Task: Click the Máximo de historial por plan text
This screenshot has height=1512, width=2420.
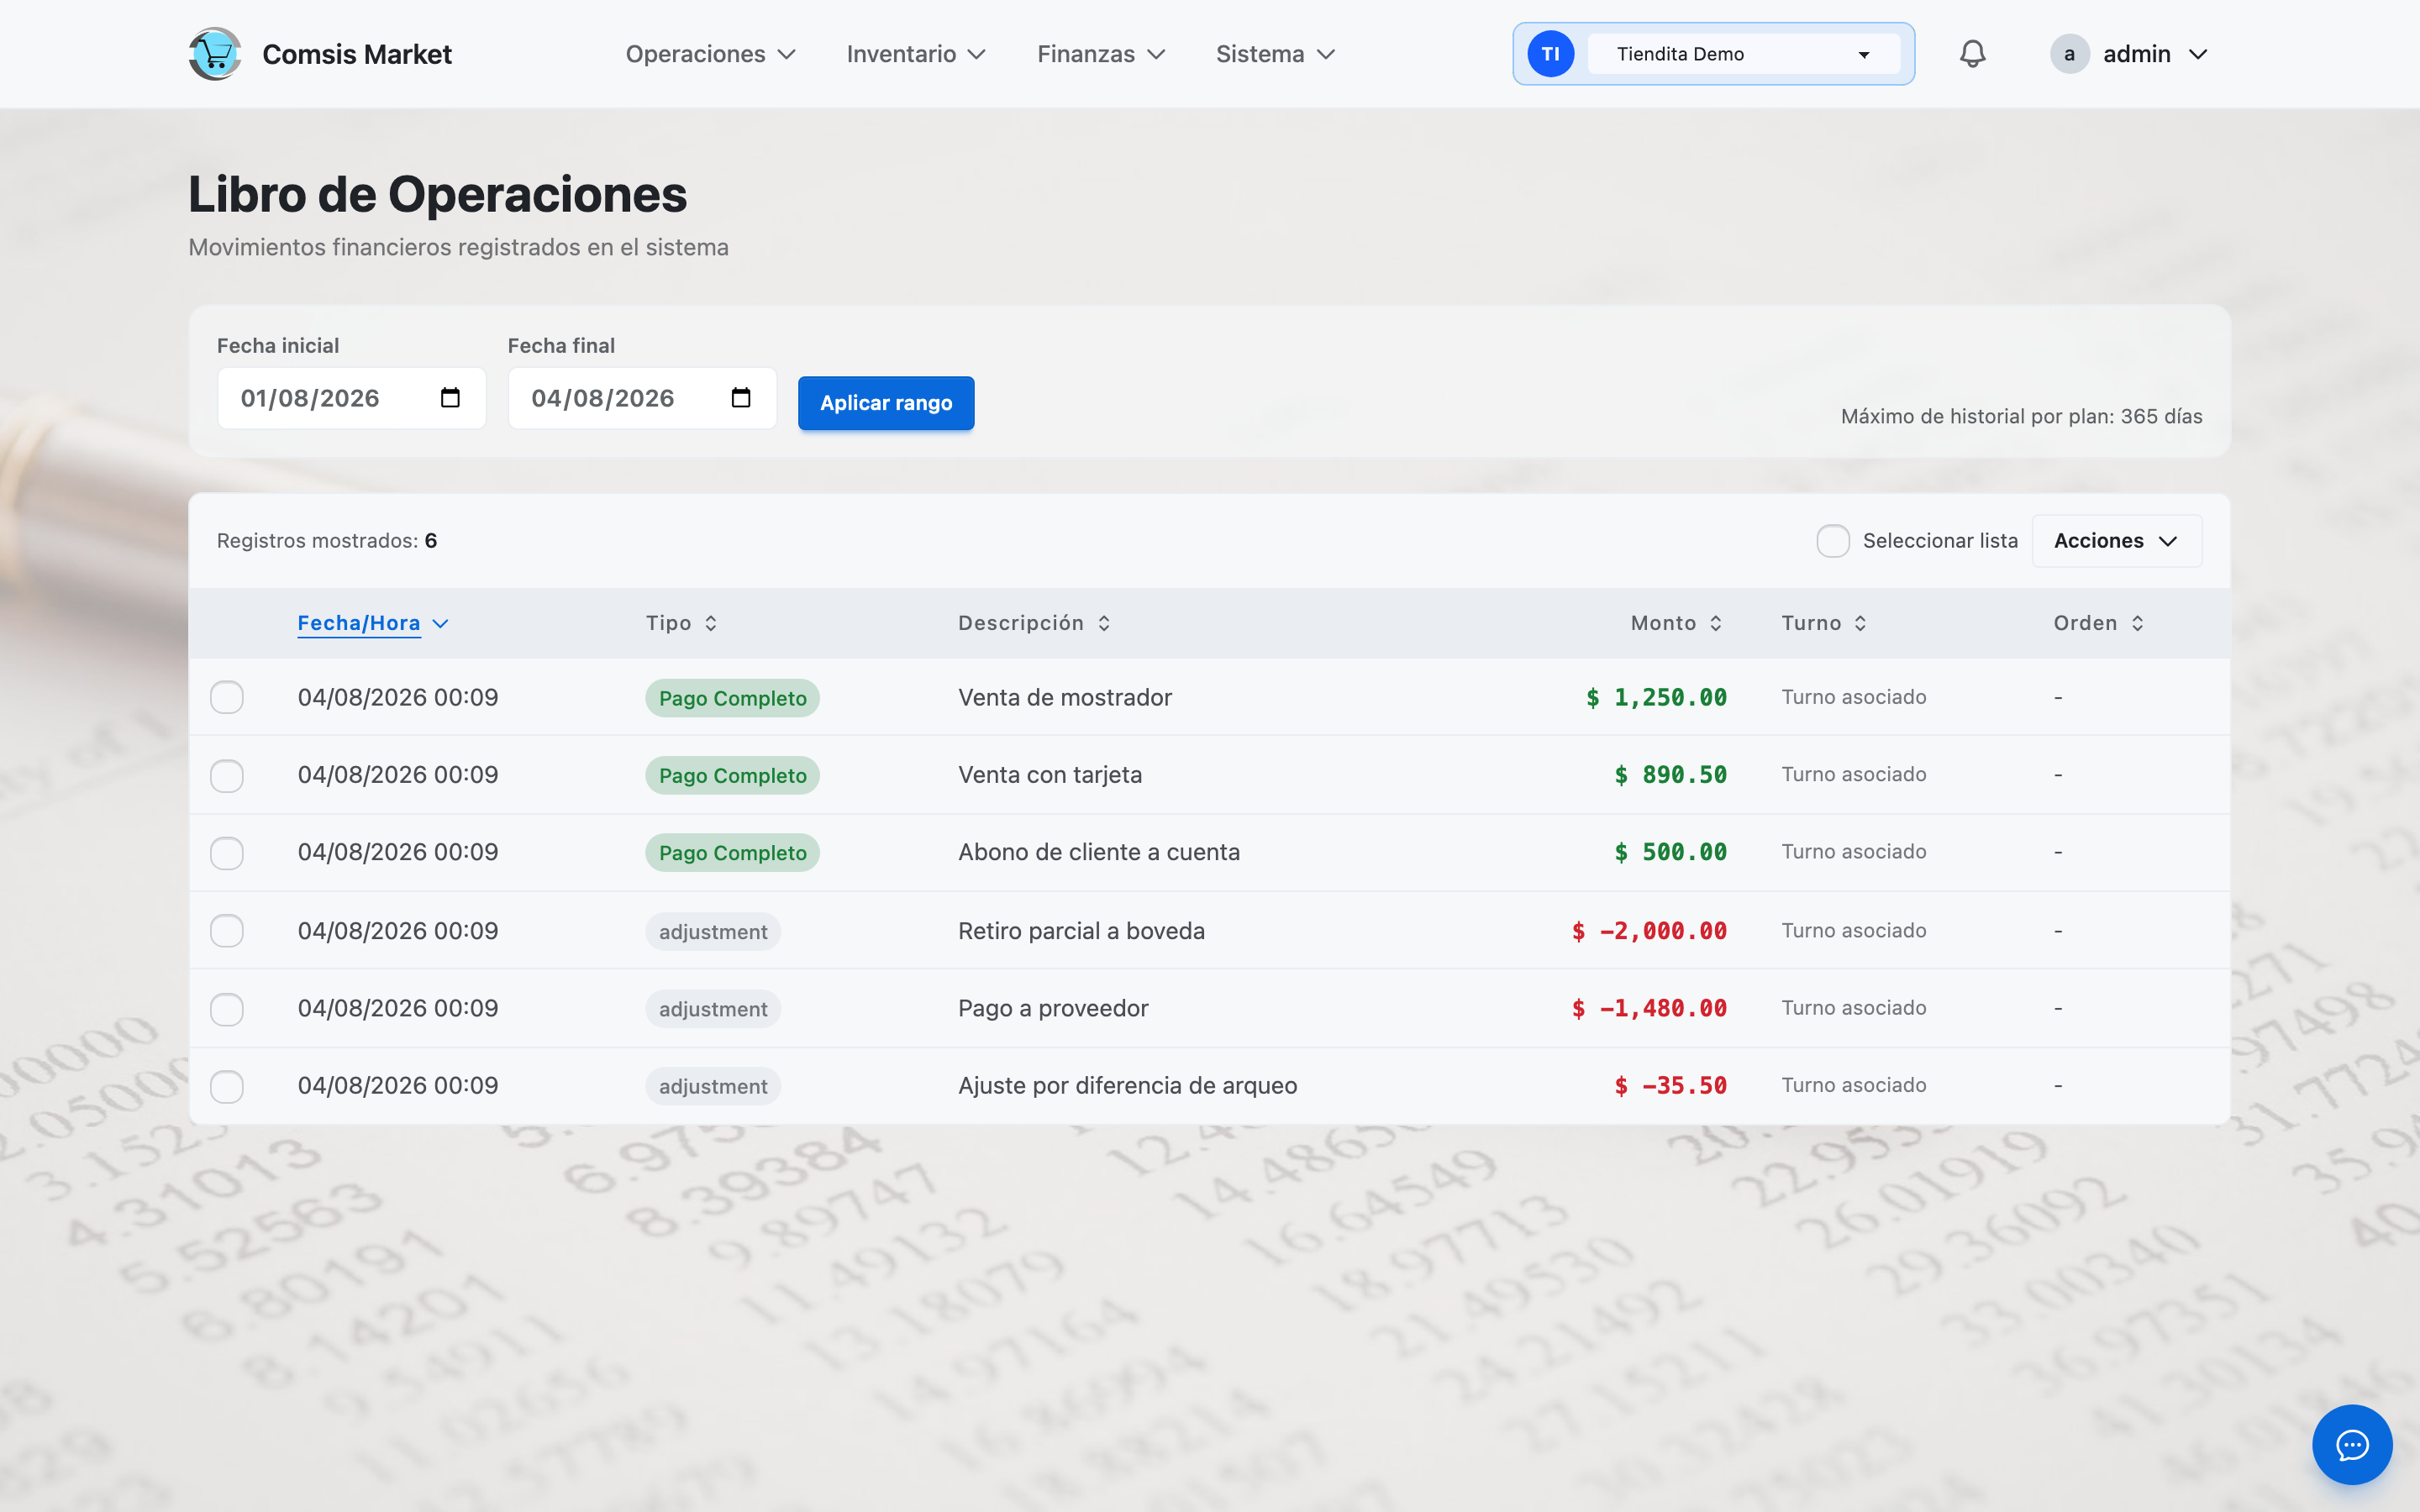Action: coord(2021,416)
